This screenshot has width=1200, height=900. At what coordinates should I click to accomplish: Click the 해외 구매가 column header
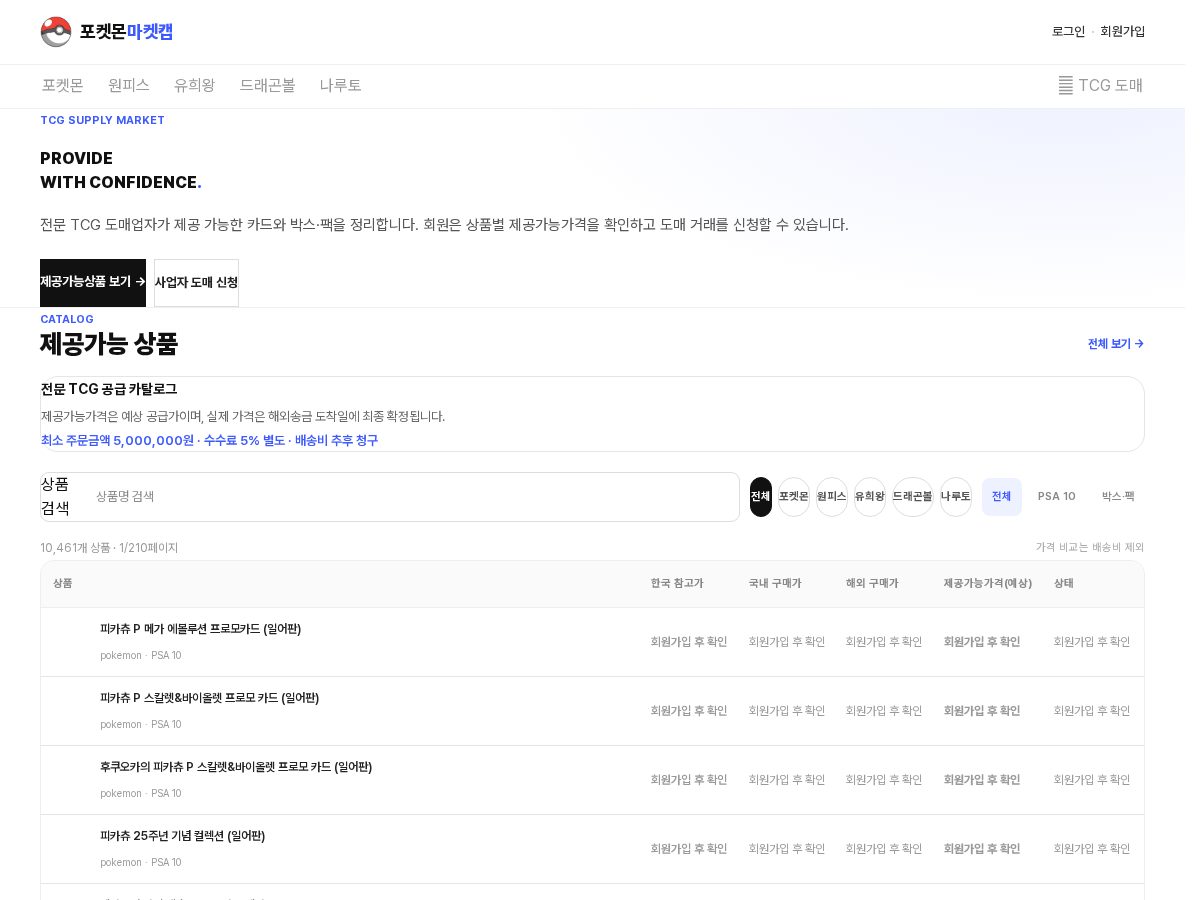[x=872, y=584]
